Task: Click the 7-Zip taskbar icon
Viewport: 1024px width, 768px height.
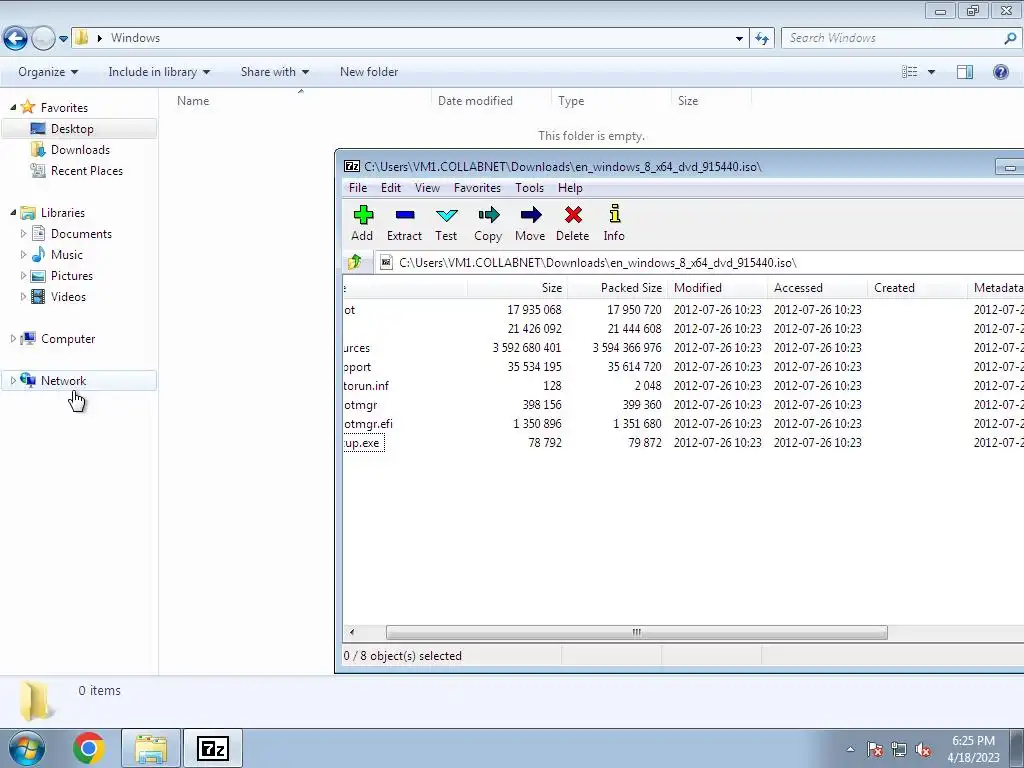Action: click(213, 748)
